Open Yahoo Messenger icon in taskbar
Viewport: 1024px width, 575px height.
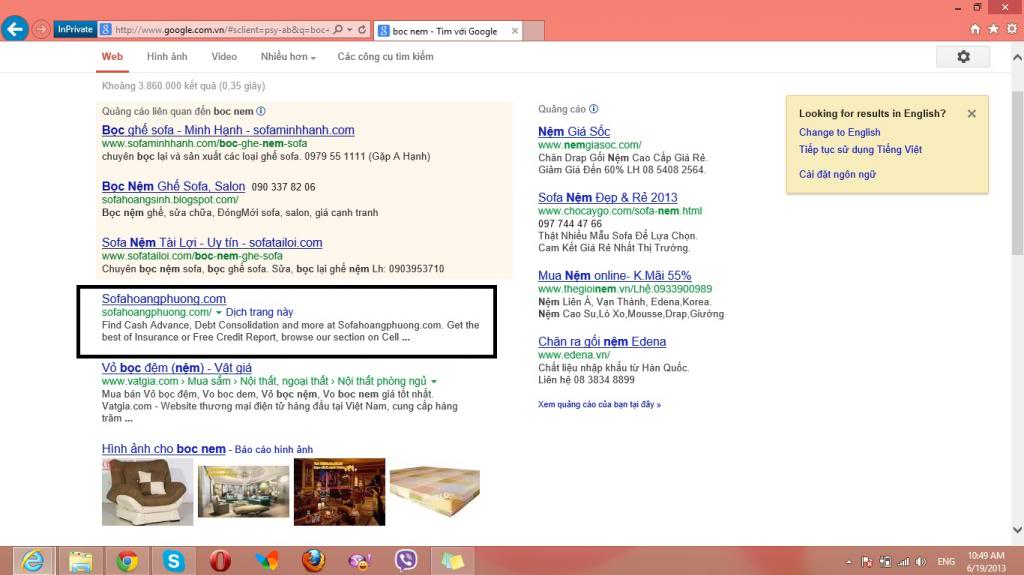pyautogui.click(x=359, y=561)
